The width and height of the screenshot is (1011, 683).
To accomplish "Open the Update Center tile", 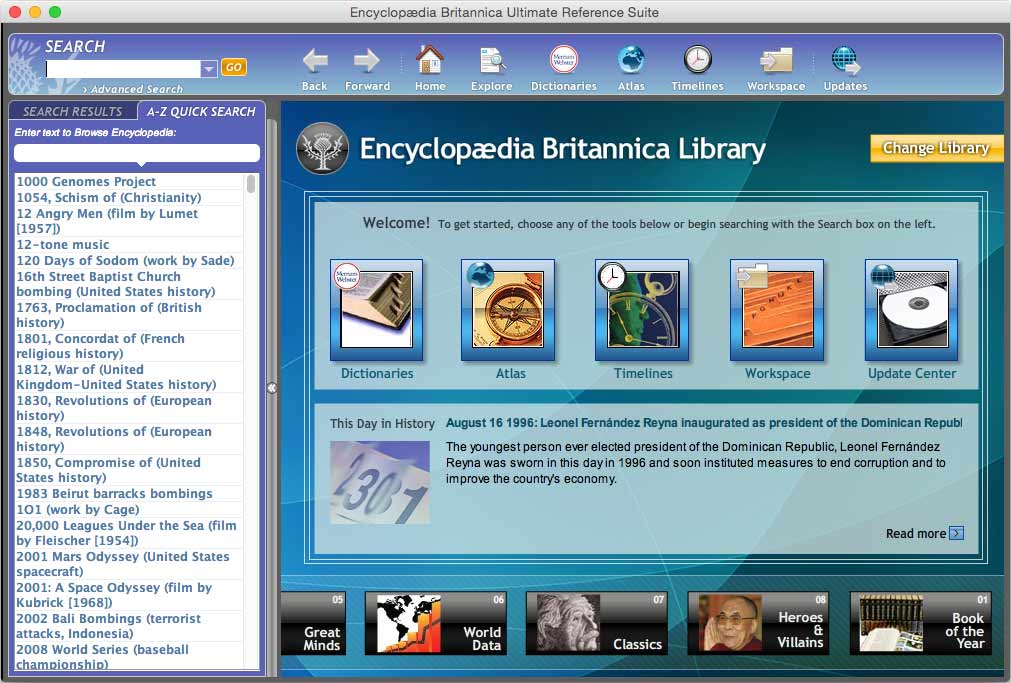I will pyautogui.click(x=911, y=310).
